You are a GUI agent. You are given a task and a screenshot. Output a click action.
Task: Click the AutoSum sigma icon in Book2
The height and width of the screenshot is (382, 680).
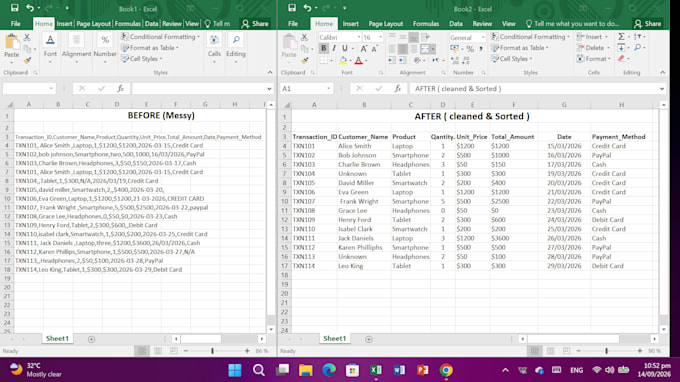click(621, 37)
